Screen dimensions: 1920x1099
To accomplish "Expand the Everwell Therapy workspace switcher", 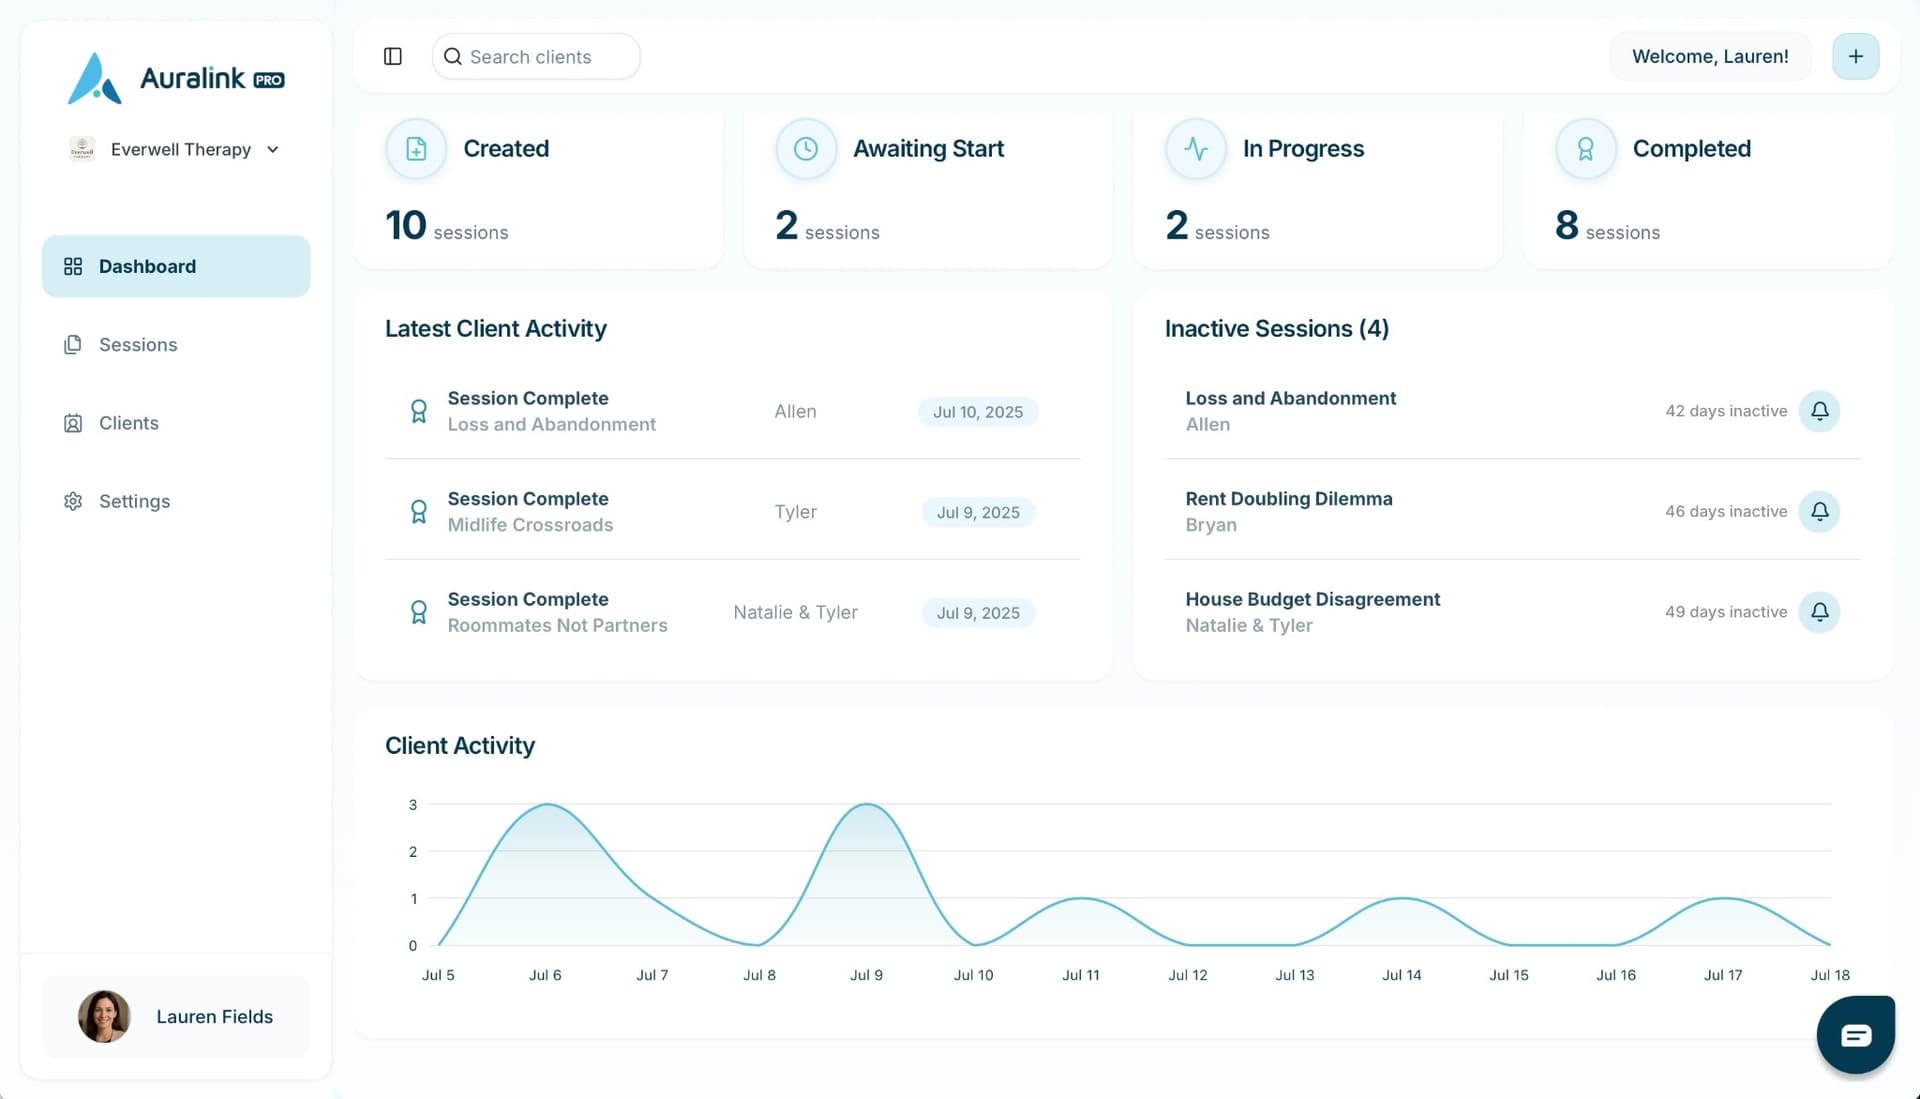I will click(x=176, y=149).
